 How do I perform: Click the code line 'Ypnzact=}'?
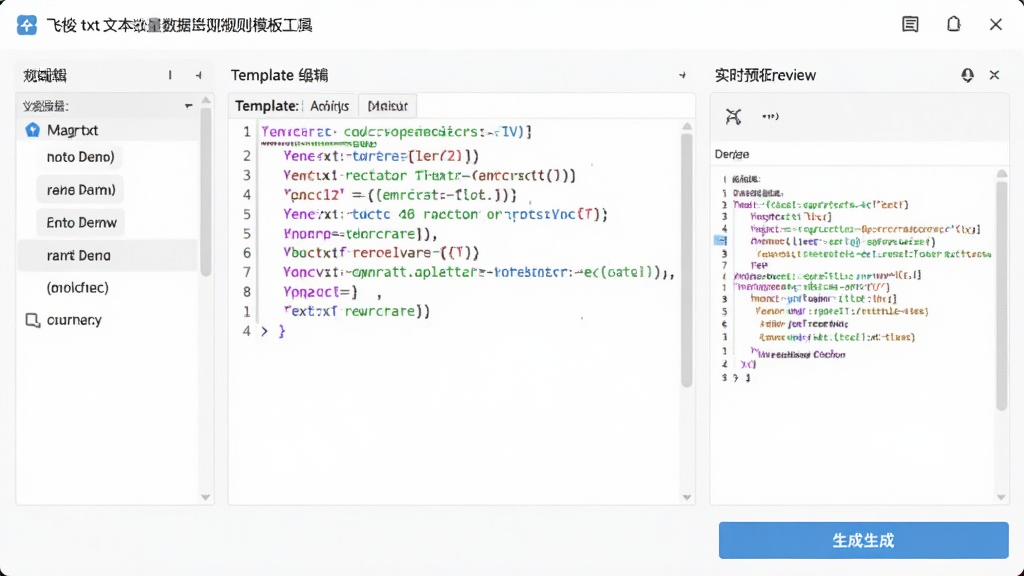321,292
